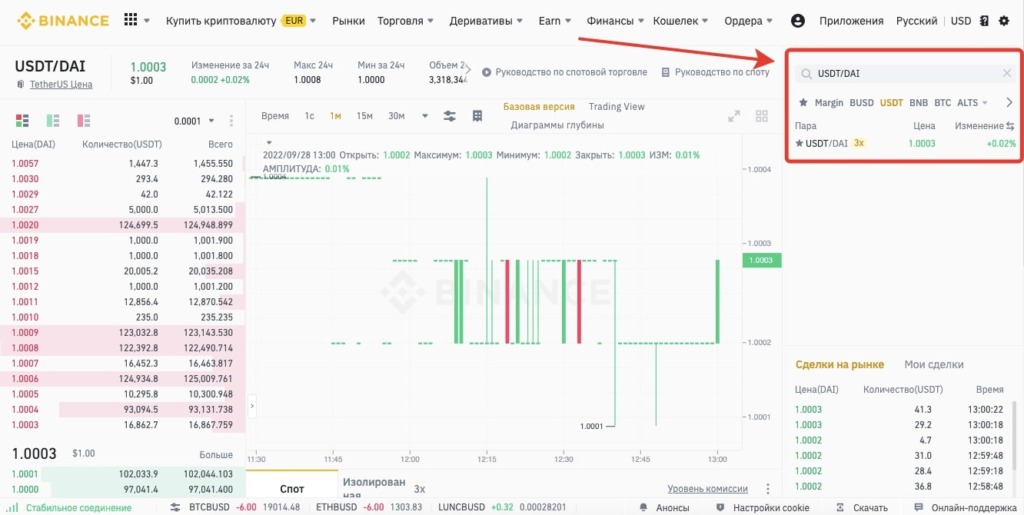
Task: Show only sell orders in the order book
Action: click(84, 120)
